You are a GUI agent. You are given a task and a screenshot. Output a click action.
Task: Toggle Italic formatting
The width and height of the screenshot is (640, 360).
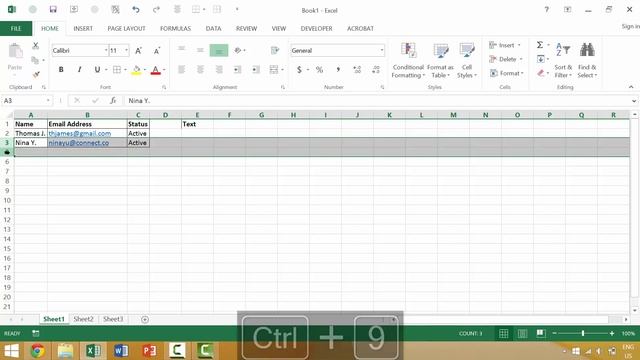79,70
